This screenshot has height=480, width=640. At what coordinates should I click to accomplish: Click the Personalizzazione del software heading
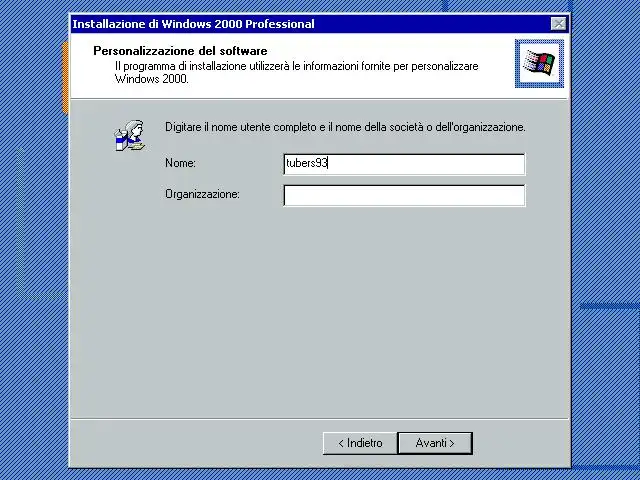pyautogui.click(x=180, y=51)
